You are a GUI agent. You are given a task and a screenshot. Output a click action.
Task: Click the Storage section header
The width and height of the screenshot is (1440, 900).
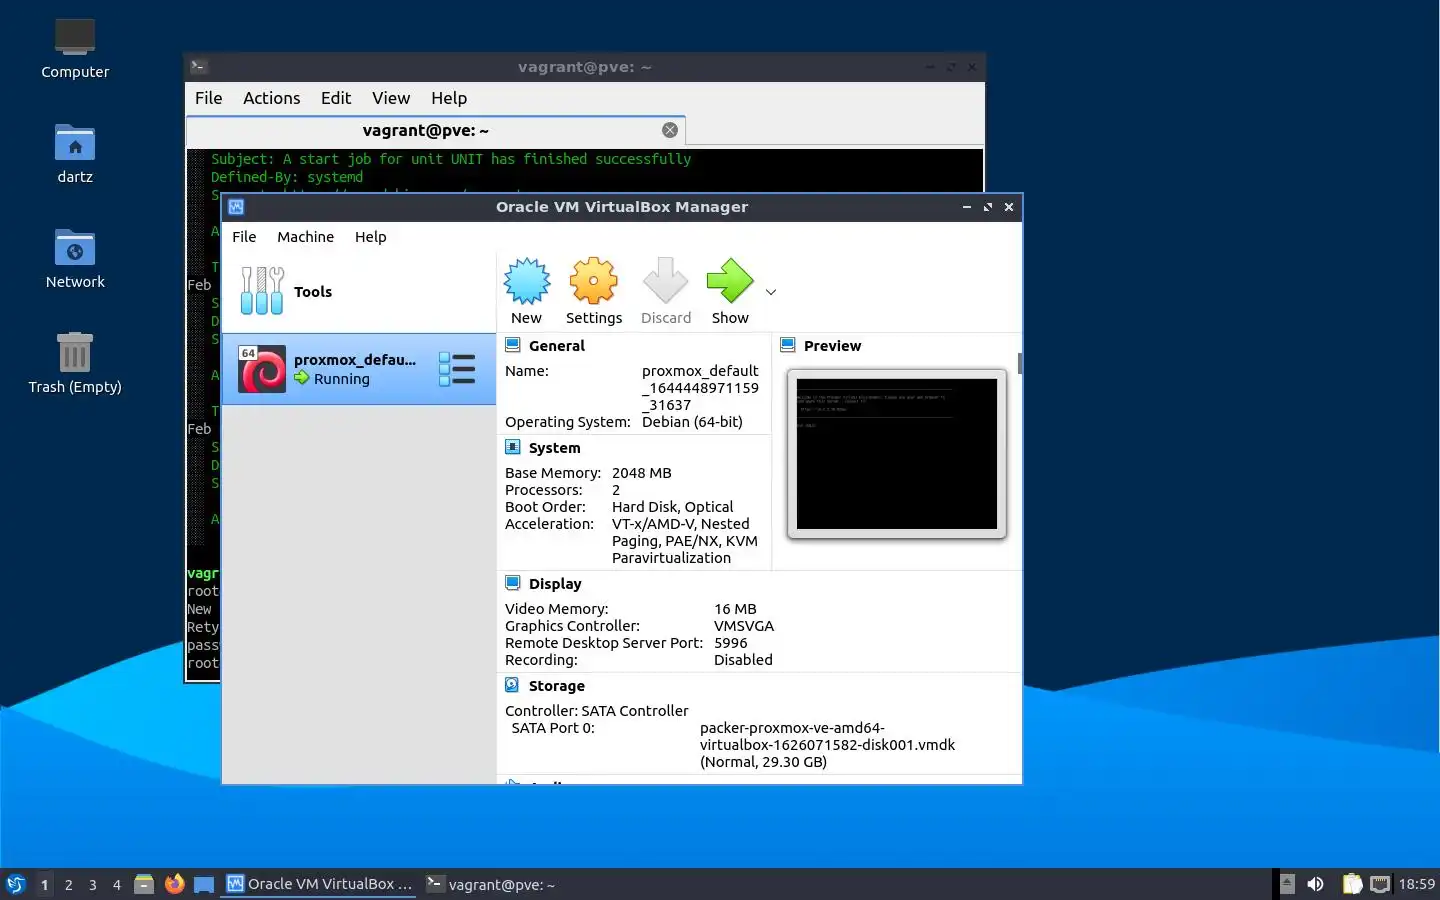(x=556, y=685)
